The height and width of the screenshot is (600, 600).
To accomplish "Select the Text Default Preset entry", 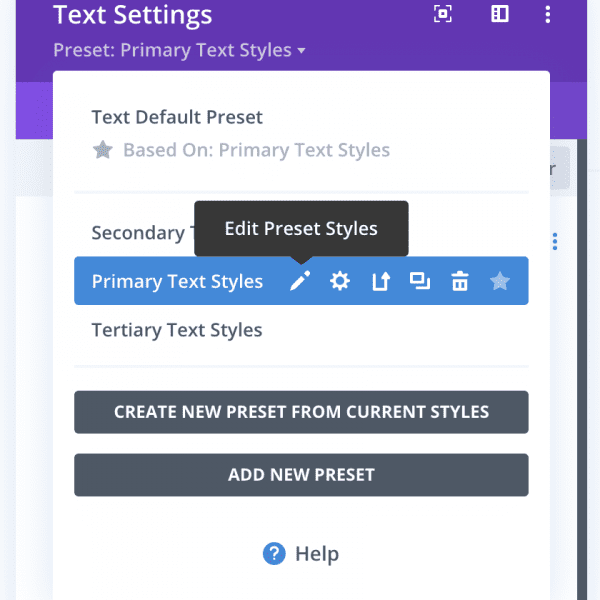I will coord(177,117).
